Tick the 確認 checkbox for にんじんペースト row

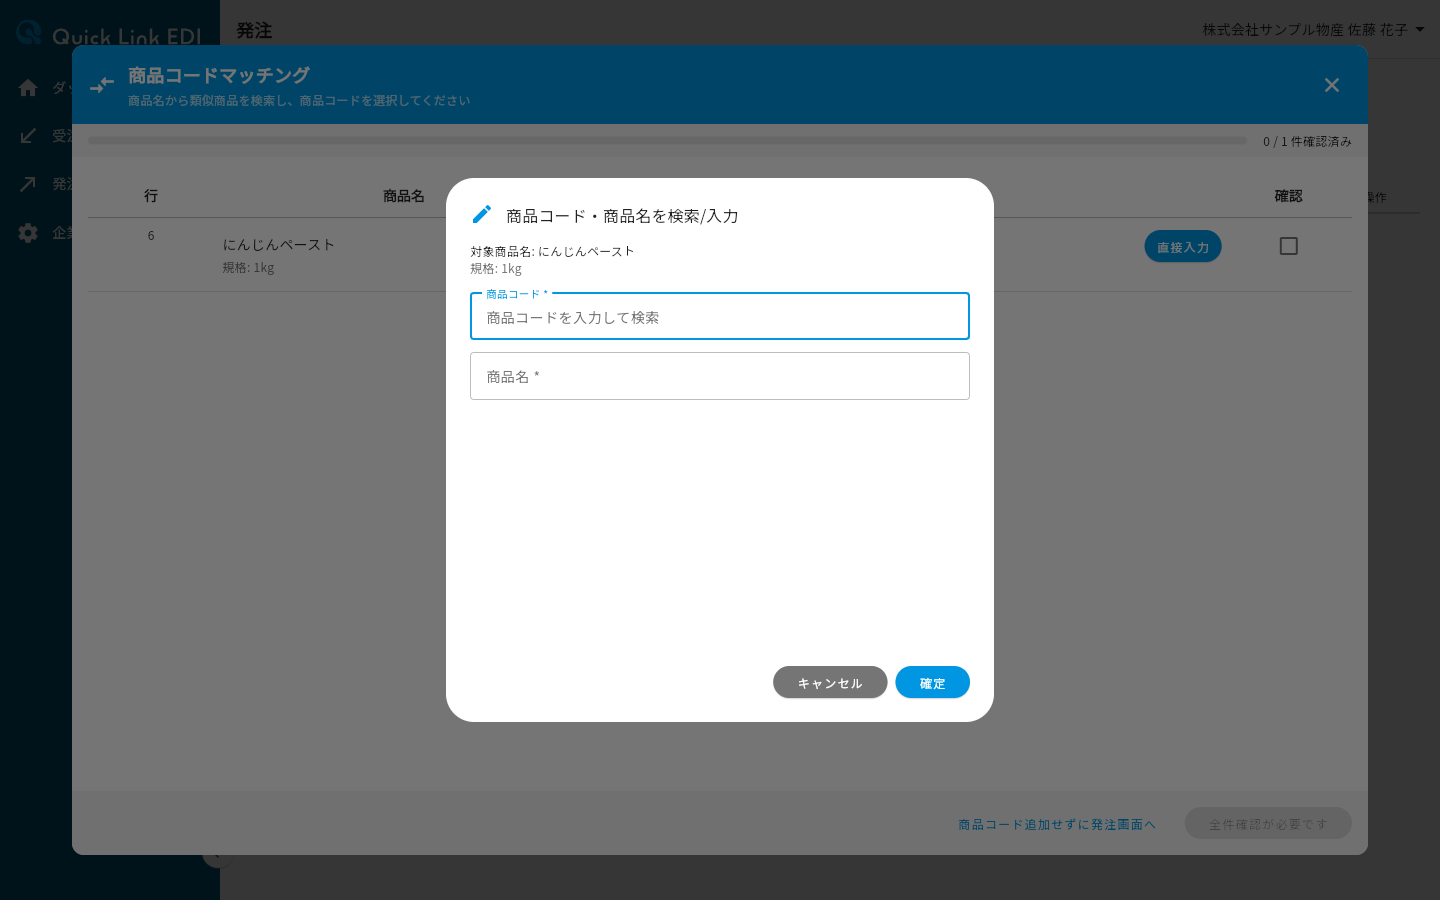(1289, 246)
